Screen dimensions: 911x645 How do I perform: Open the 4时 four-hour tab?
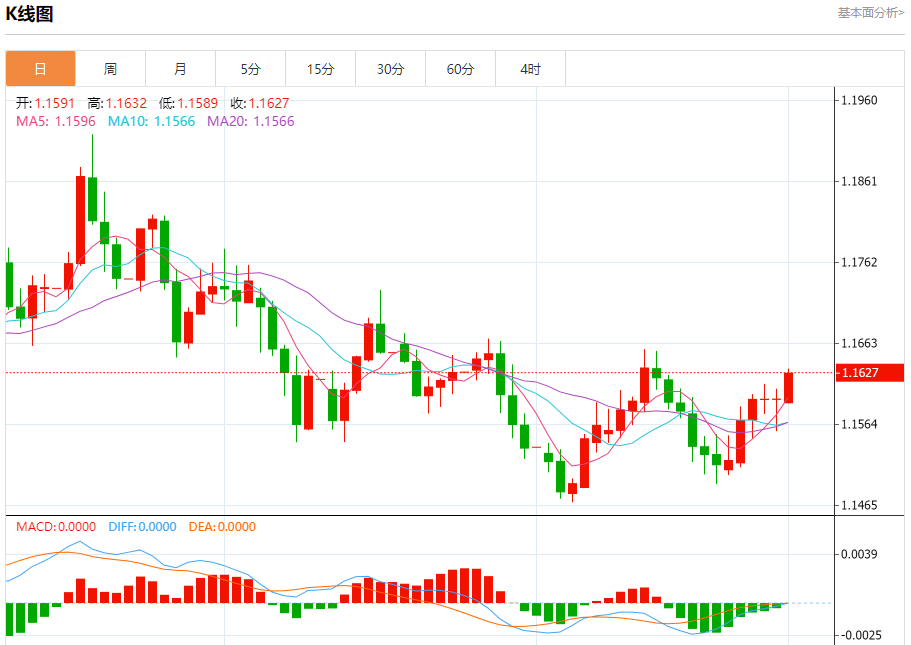[x=530, y=69]
